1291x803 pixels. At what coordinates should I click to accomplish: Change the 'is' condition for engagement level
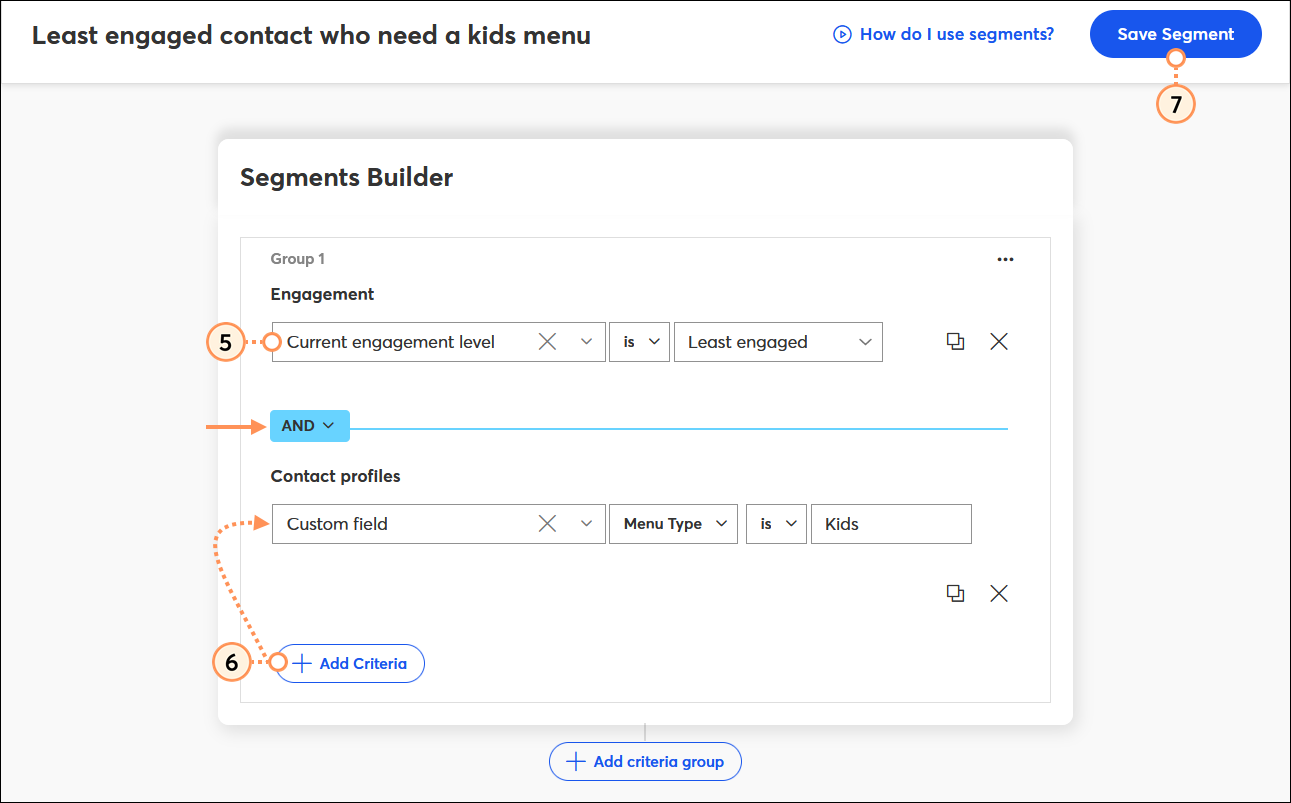(x=639, y=341)
